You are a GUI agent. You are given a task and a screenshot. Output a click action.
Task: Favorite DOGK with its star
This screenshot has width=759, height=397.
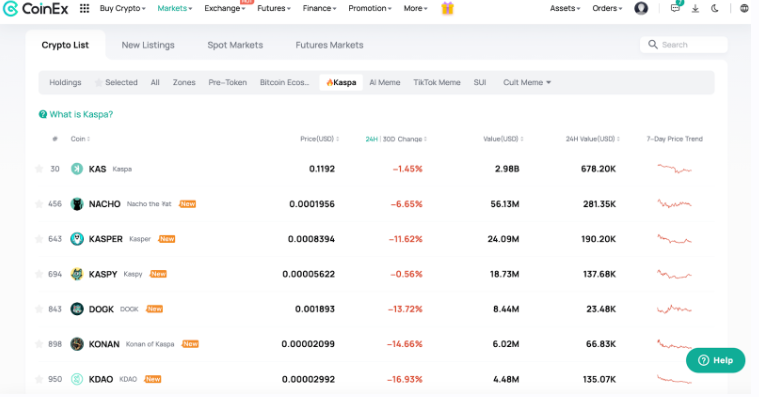tap(39, 309)
